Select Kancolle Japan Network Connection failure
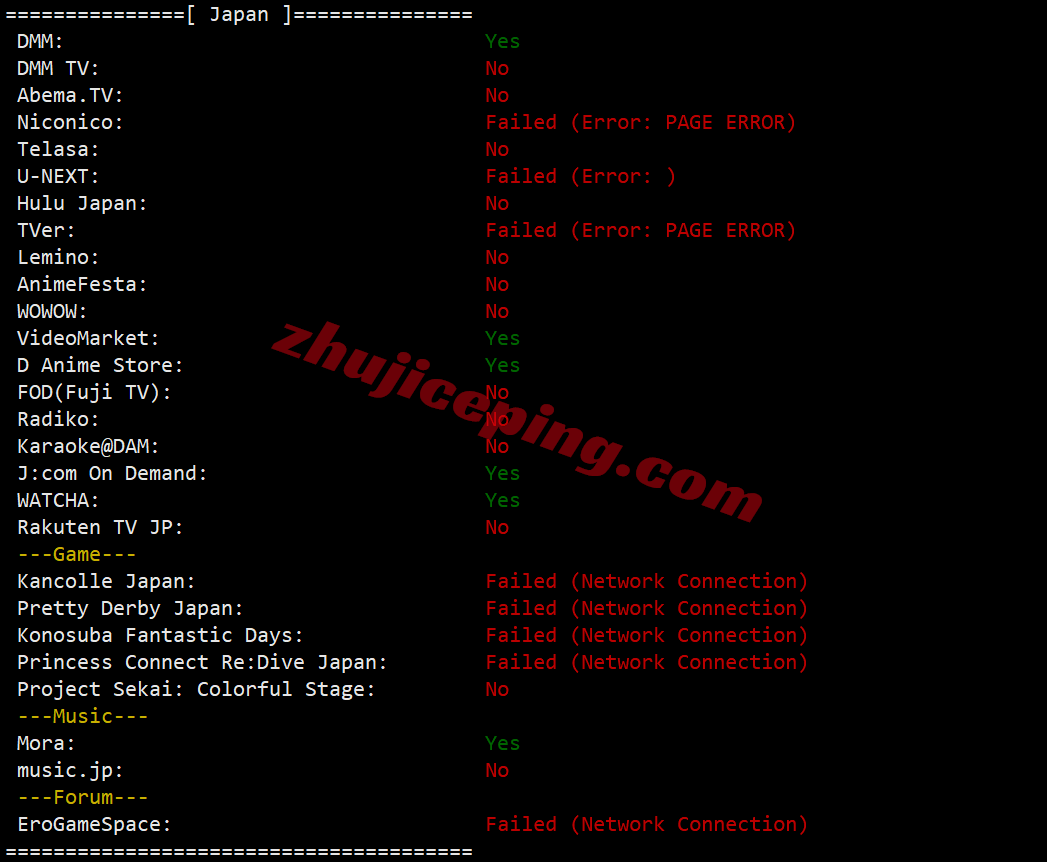Image resolution: width=1047 pixels, height=862 pixels. point(646,582)
